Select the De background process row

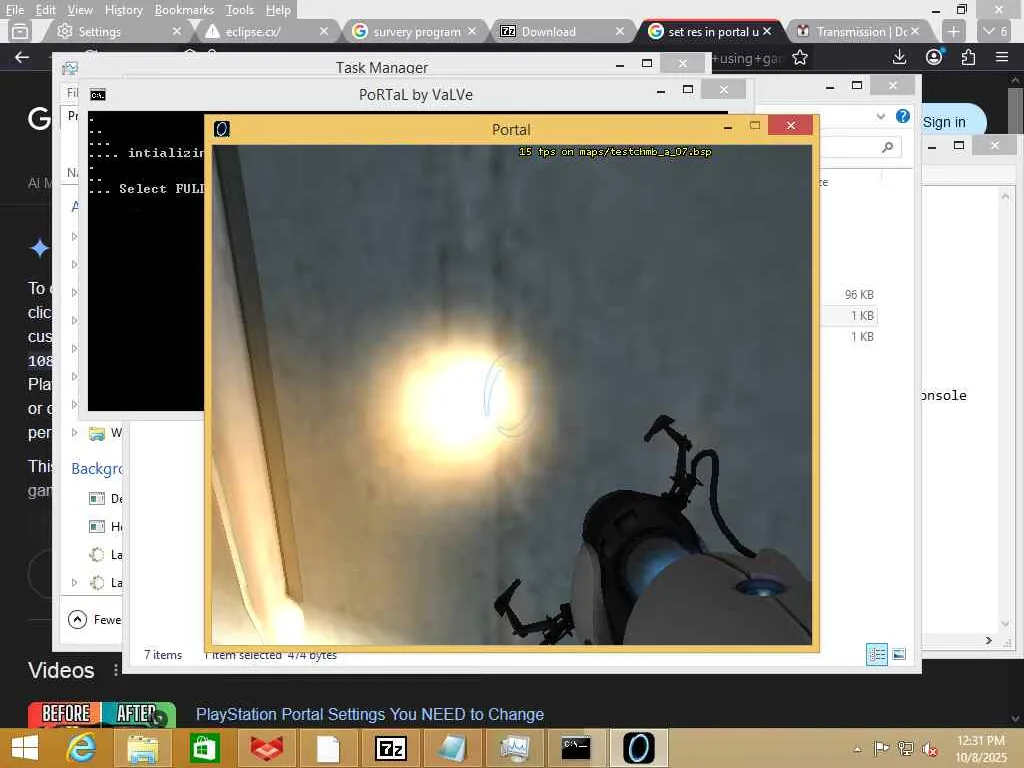pyautogui.click(x=105, y=498)
